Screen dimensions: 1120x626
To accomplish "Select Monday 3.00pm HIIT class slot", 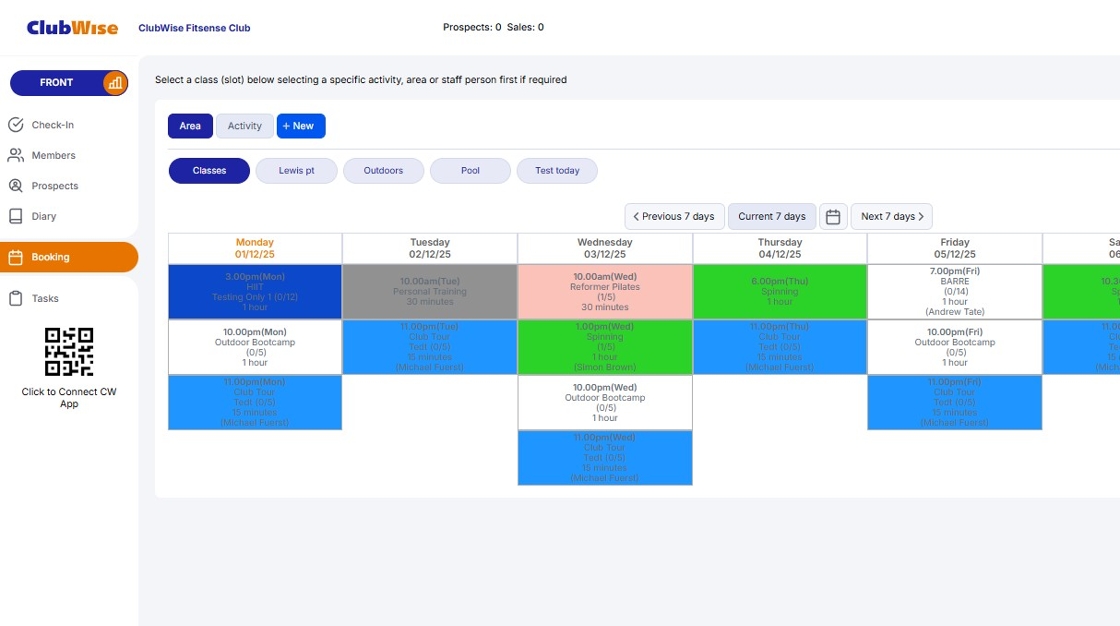I will tap(255, 292).
